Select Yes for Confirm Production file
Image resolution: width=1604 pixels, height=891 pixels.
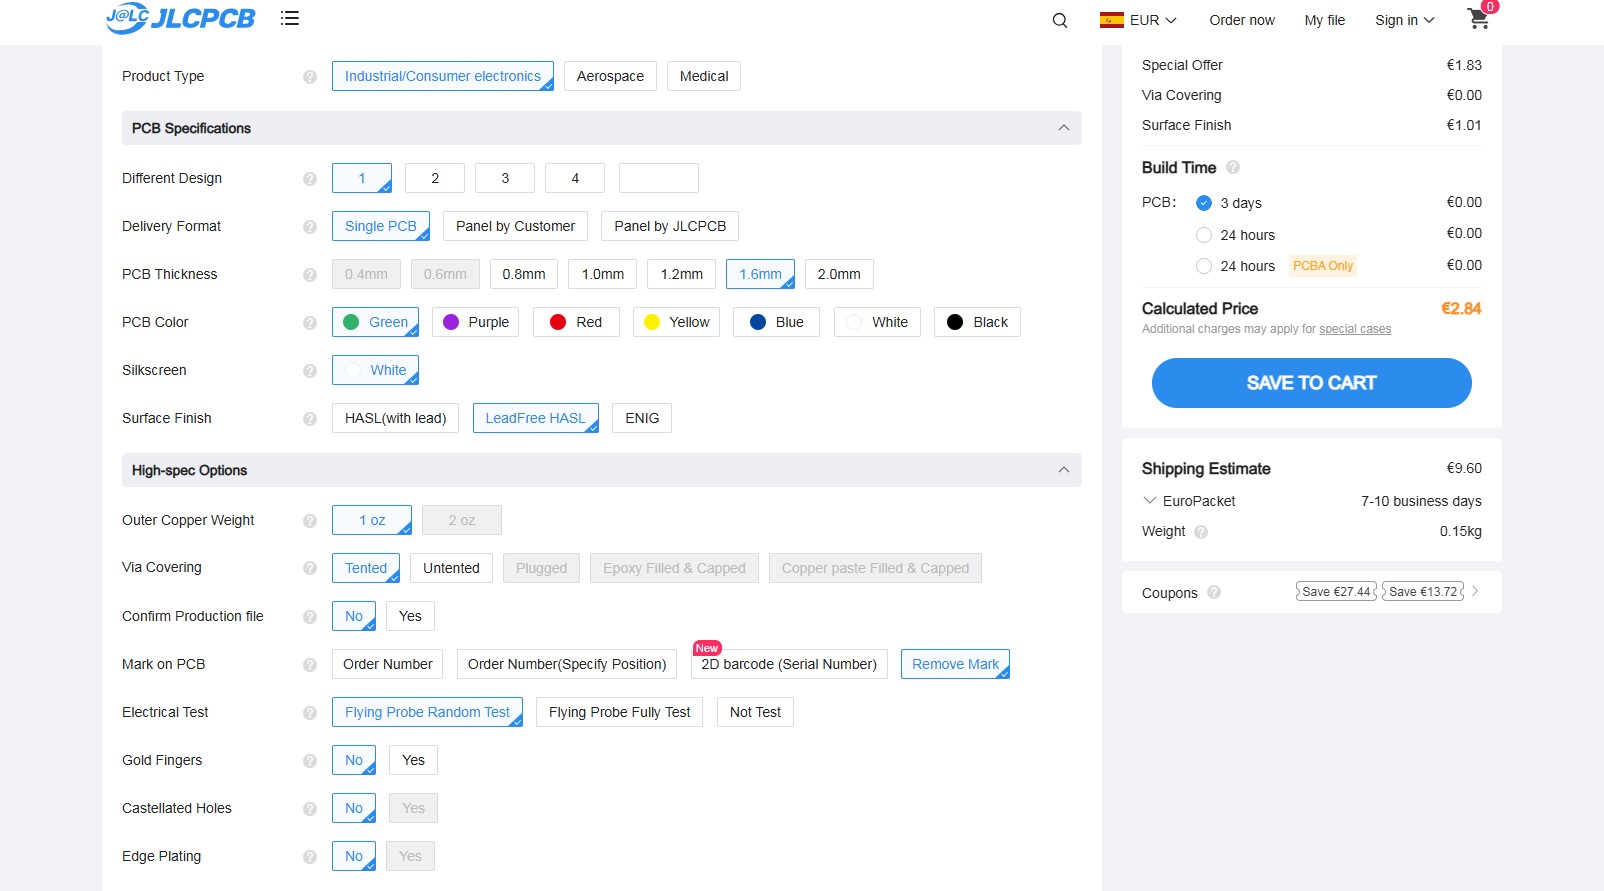[410, 616]
